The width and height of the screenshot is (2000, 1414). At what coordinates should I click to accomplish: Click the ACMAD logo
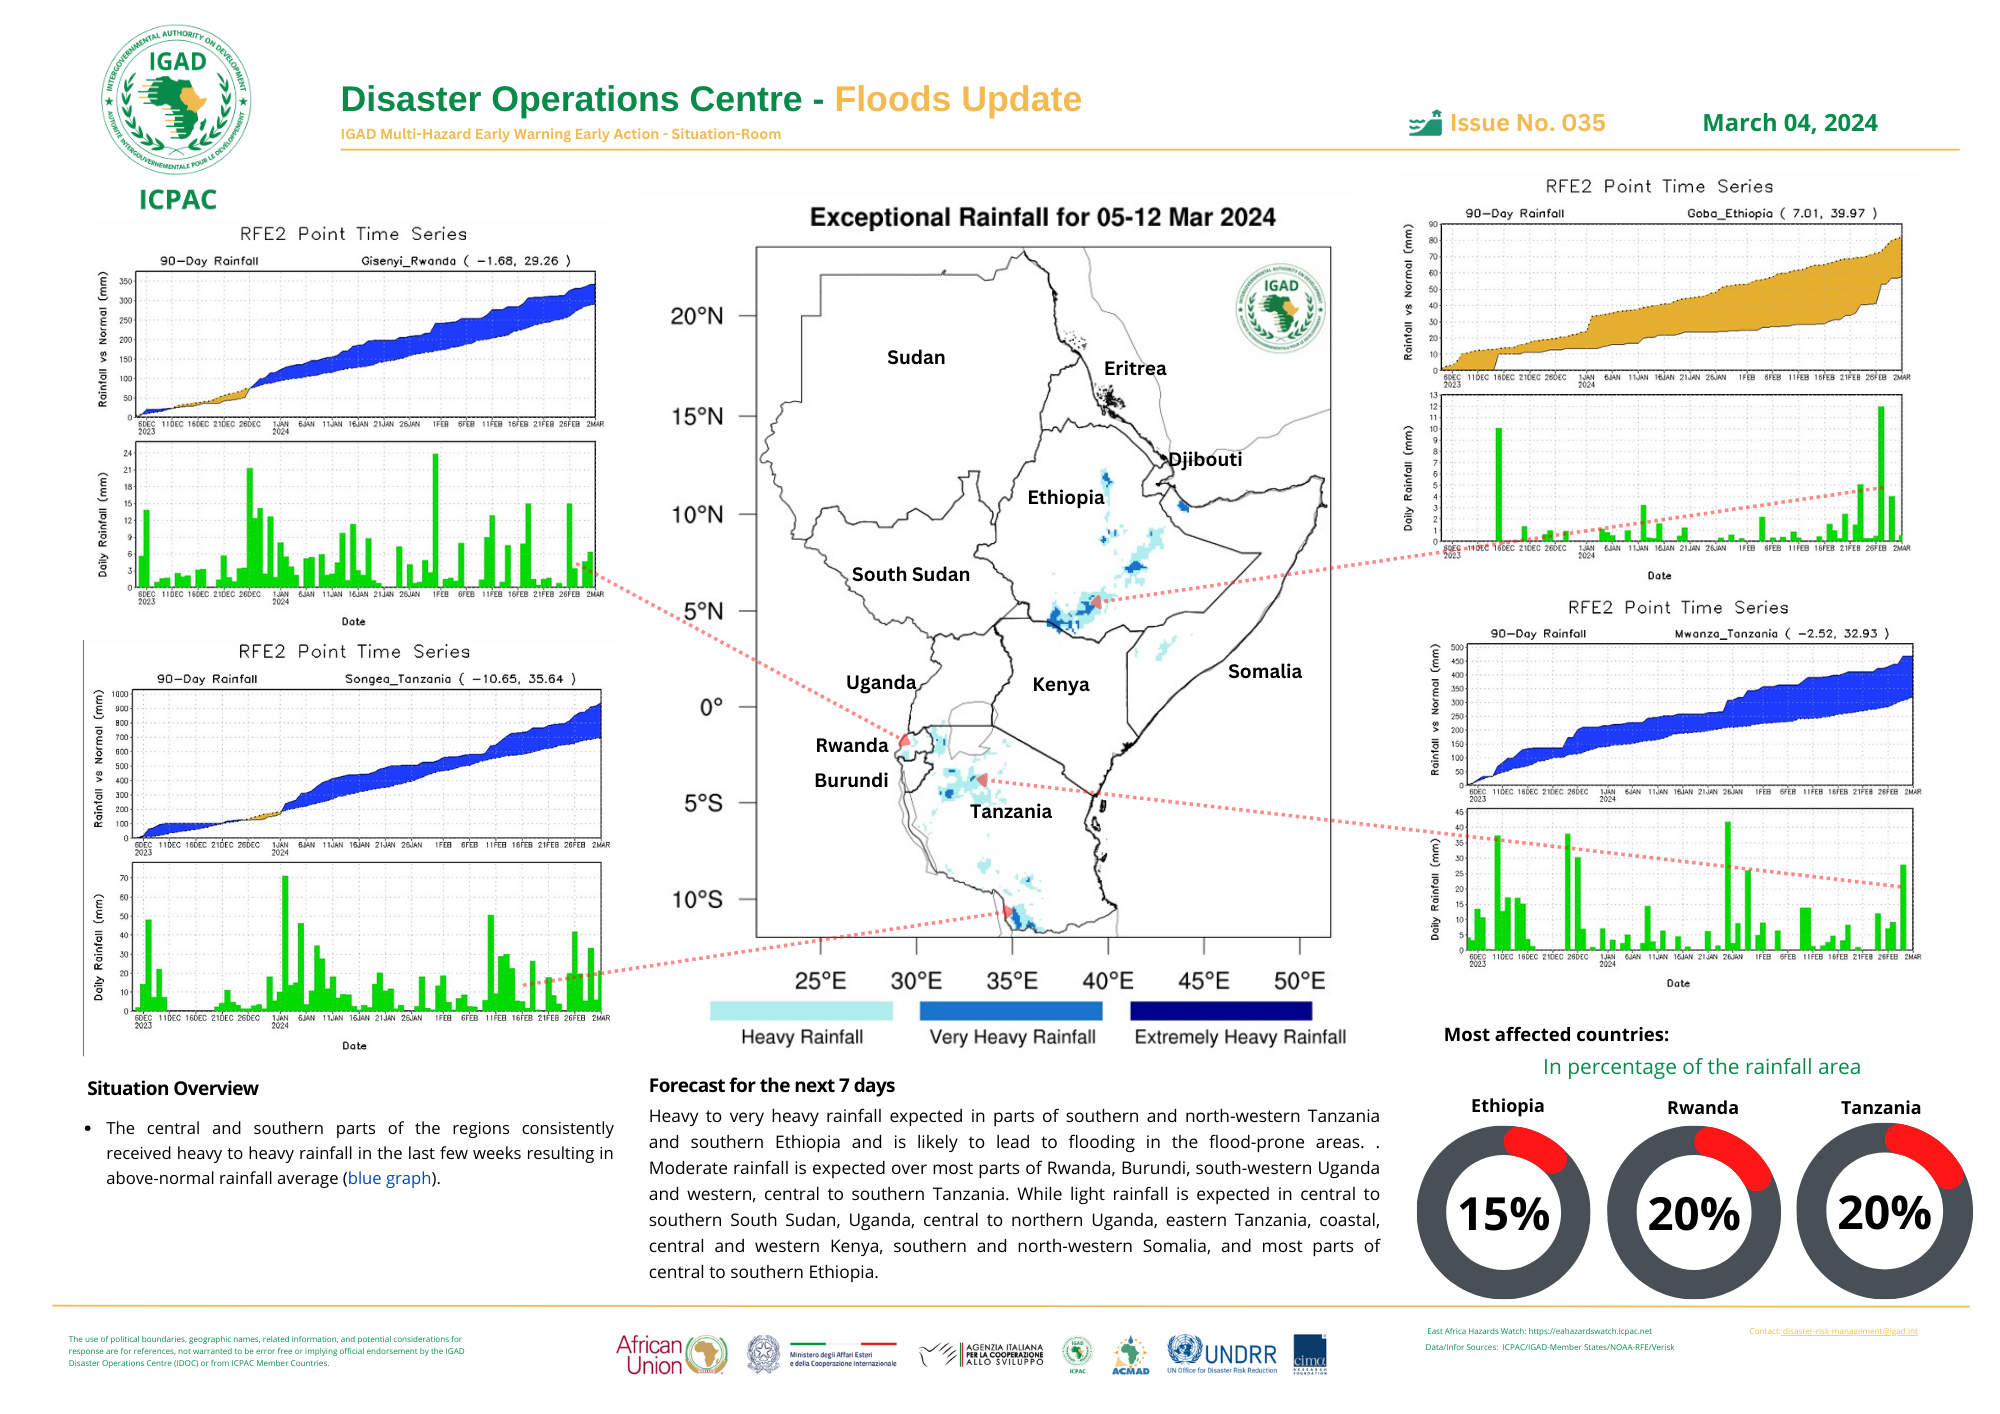(1130, 1355)
